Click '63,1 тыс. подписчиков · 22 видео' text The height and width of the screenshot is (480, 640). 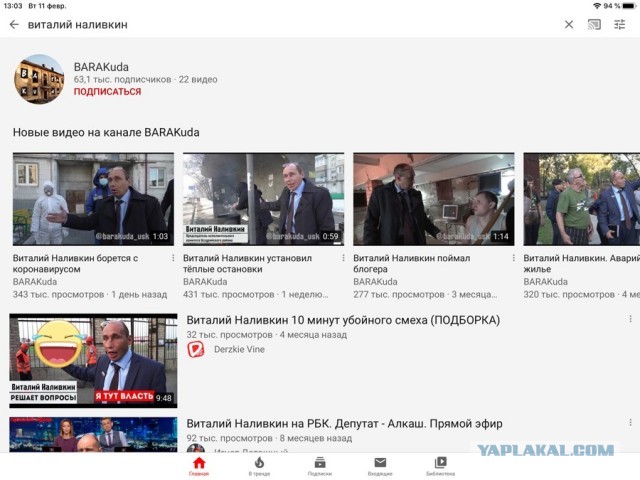(x=145, y=79)
